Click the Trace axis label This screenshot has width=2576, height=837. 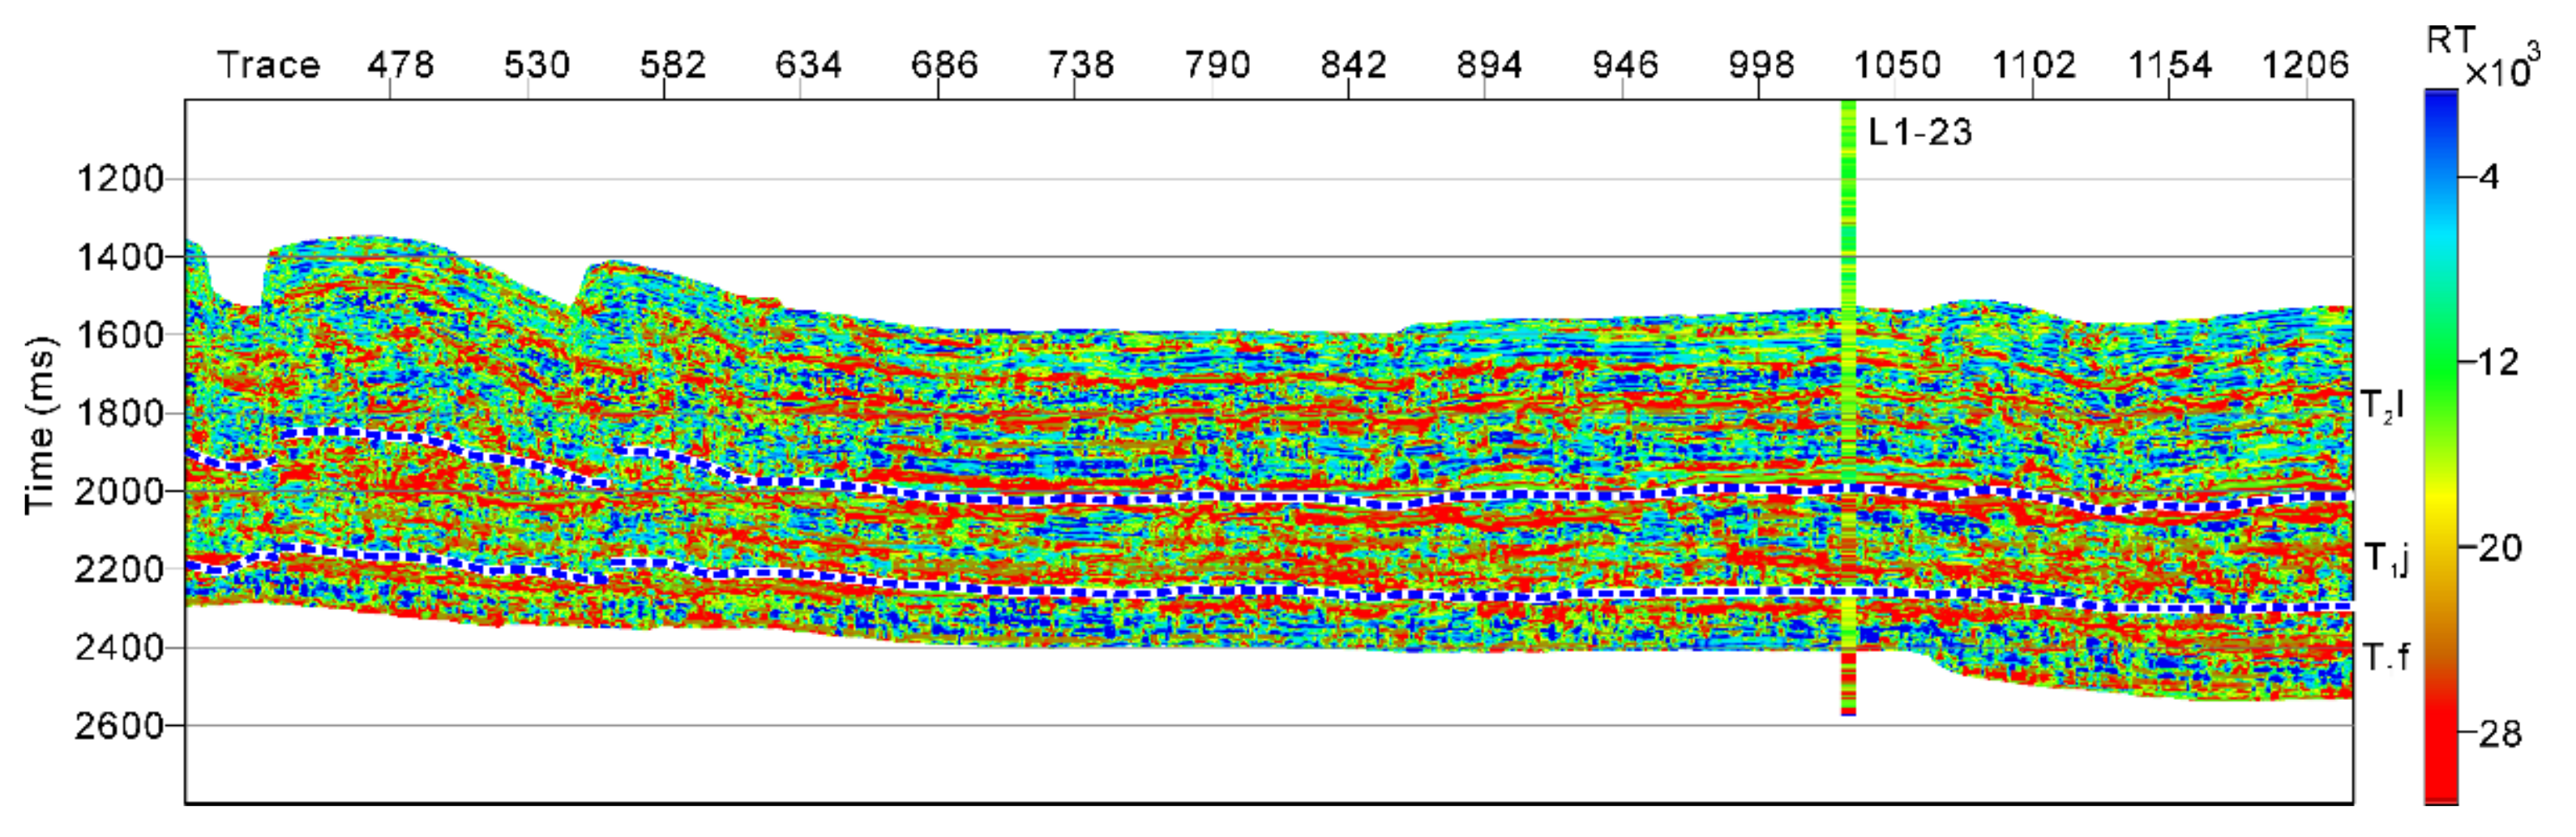pos(268,65)
